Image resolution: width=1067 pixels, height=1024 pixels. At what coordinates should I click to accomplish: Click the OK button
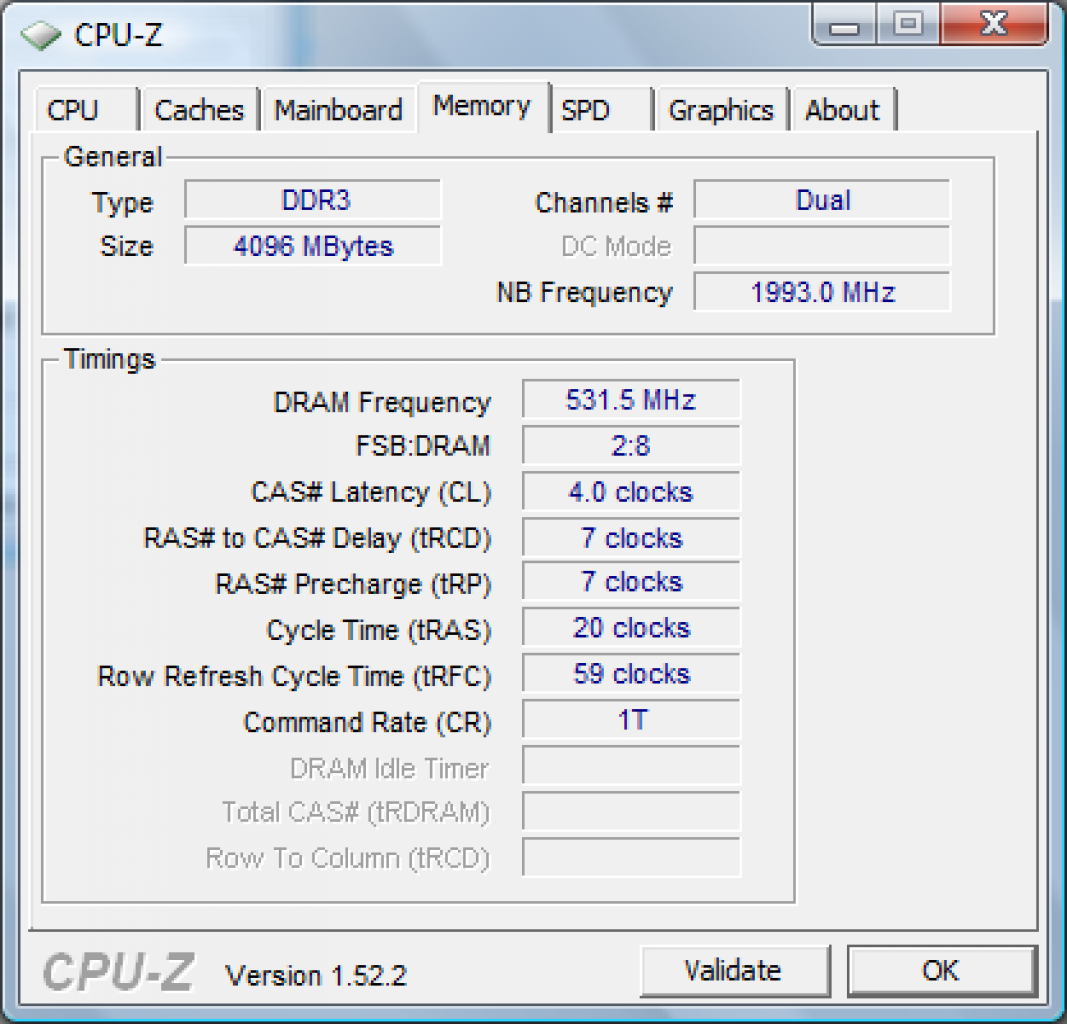[x=942, y=970]
